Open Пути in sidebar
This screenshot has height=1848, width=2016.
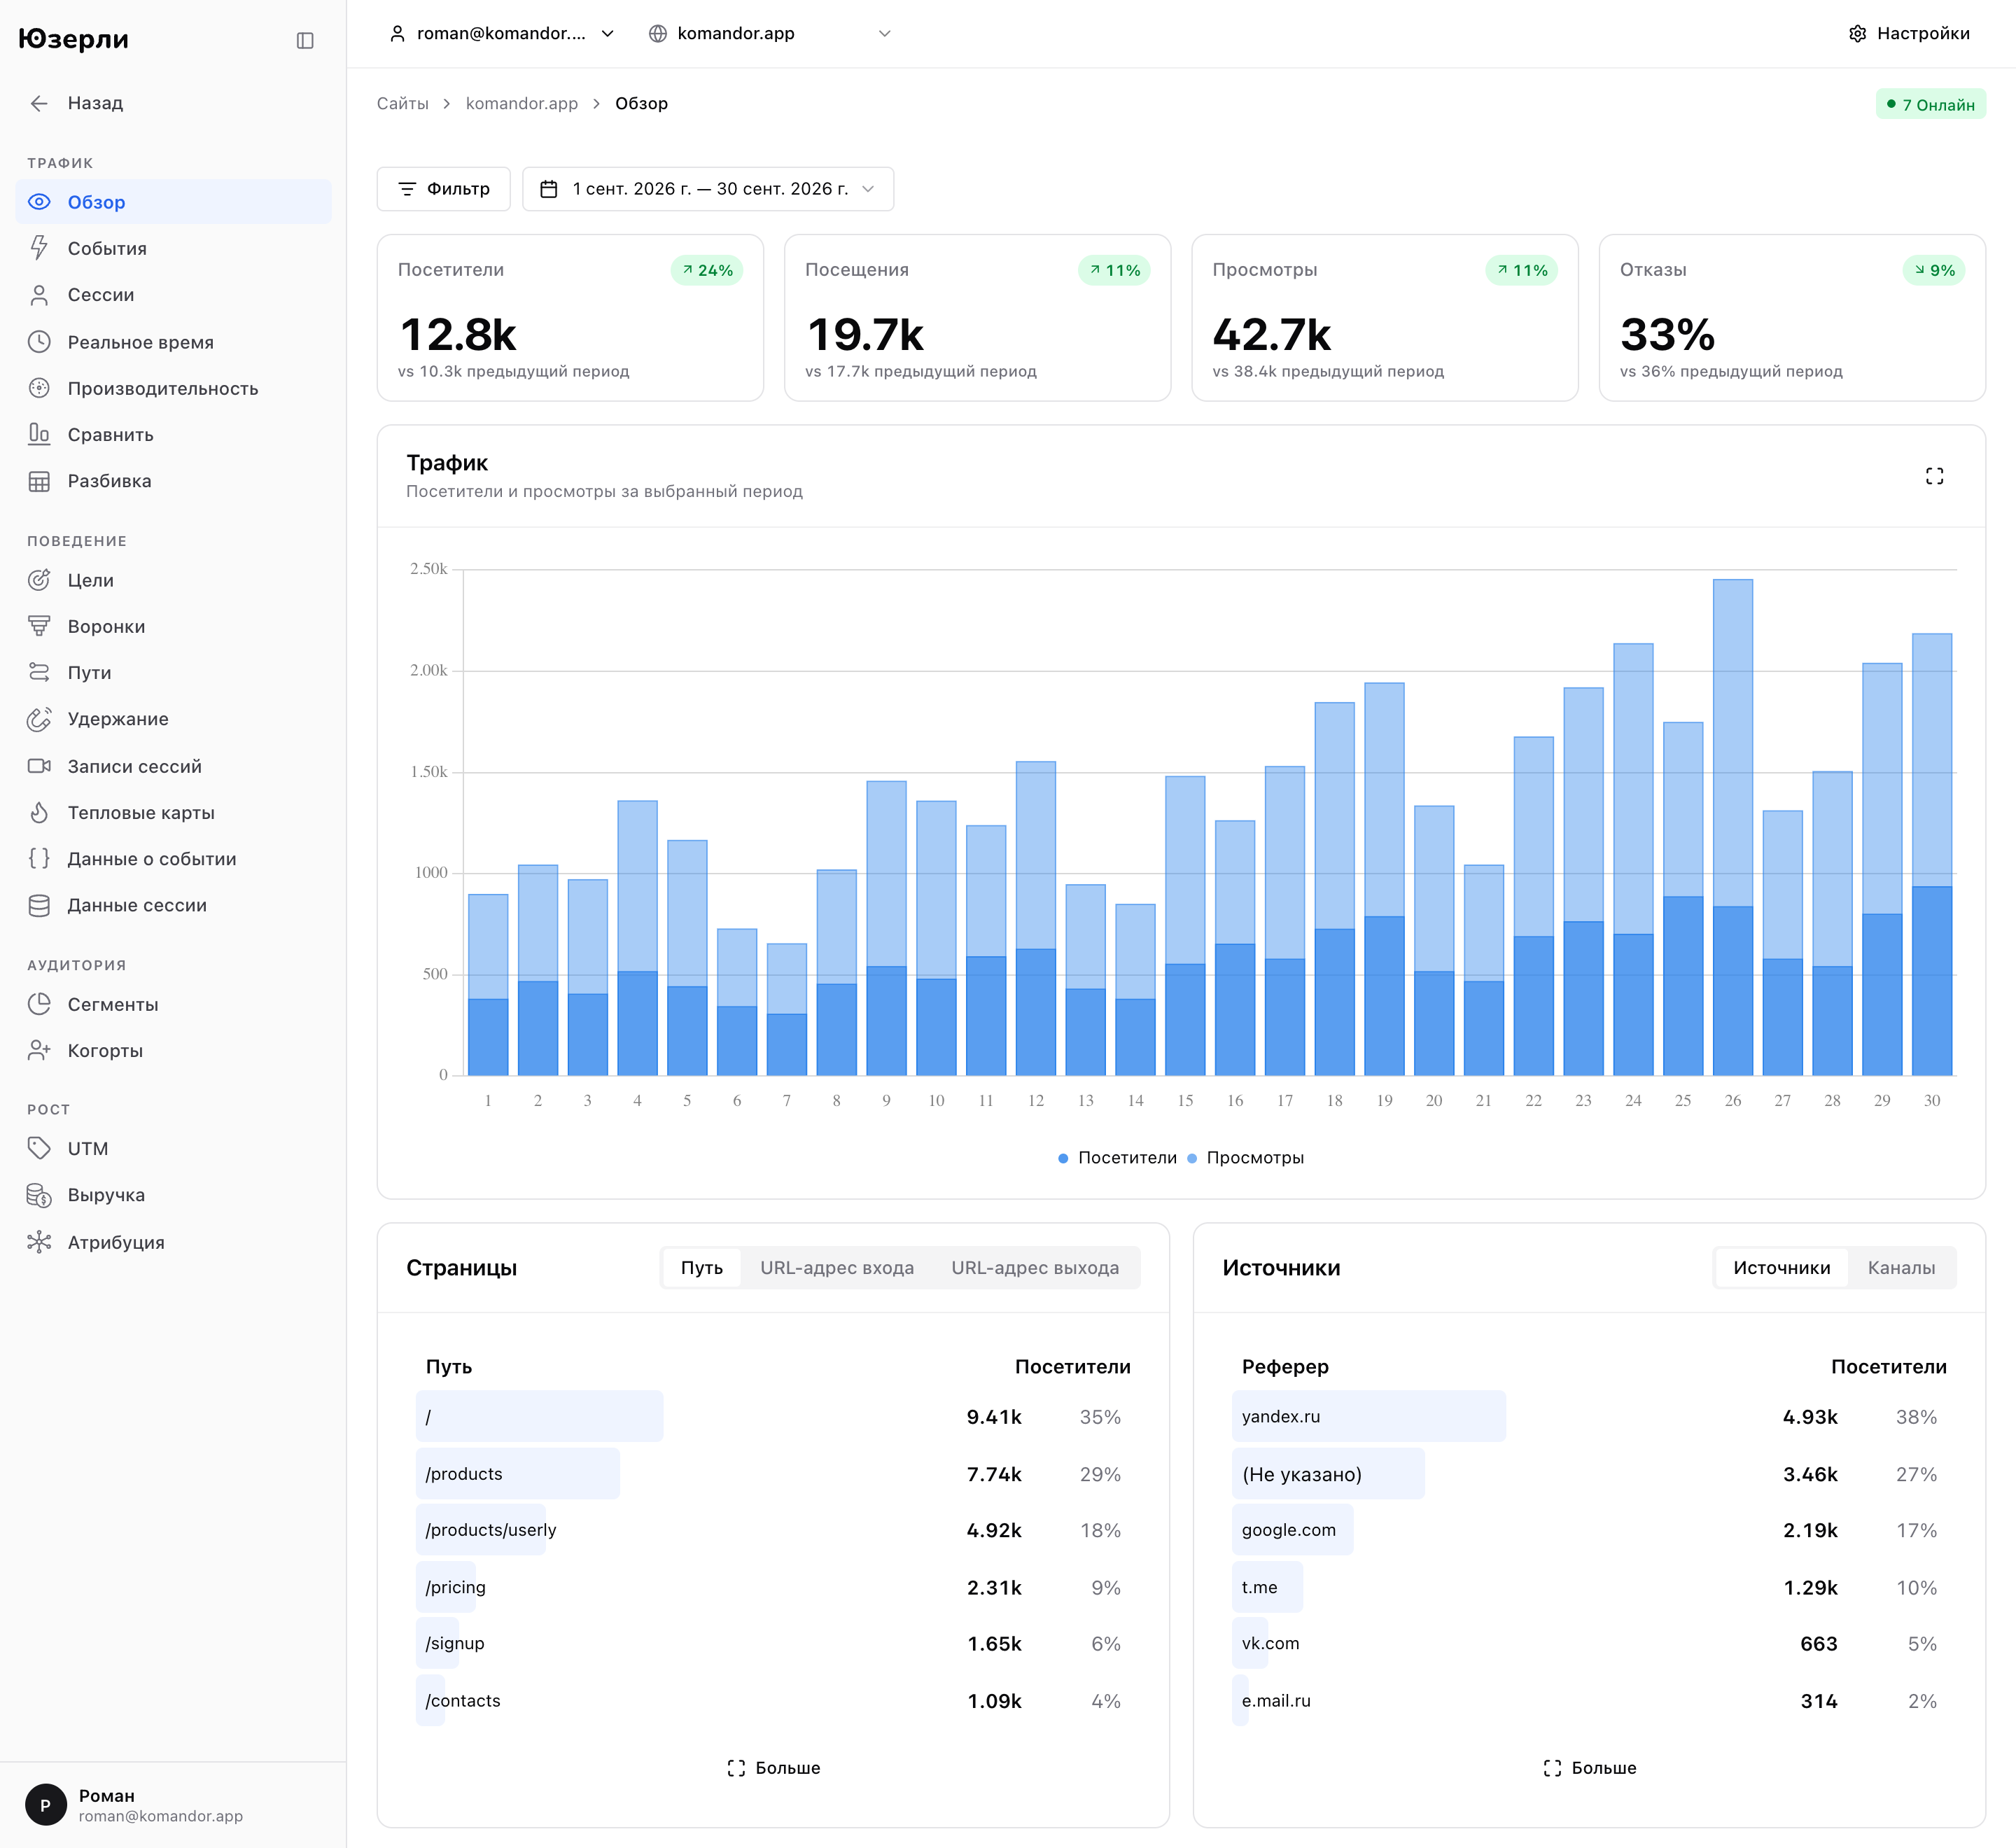pos(173,673)
